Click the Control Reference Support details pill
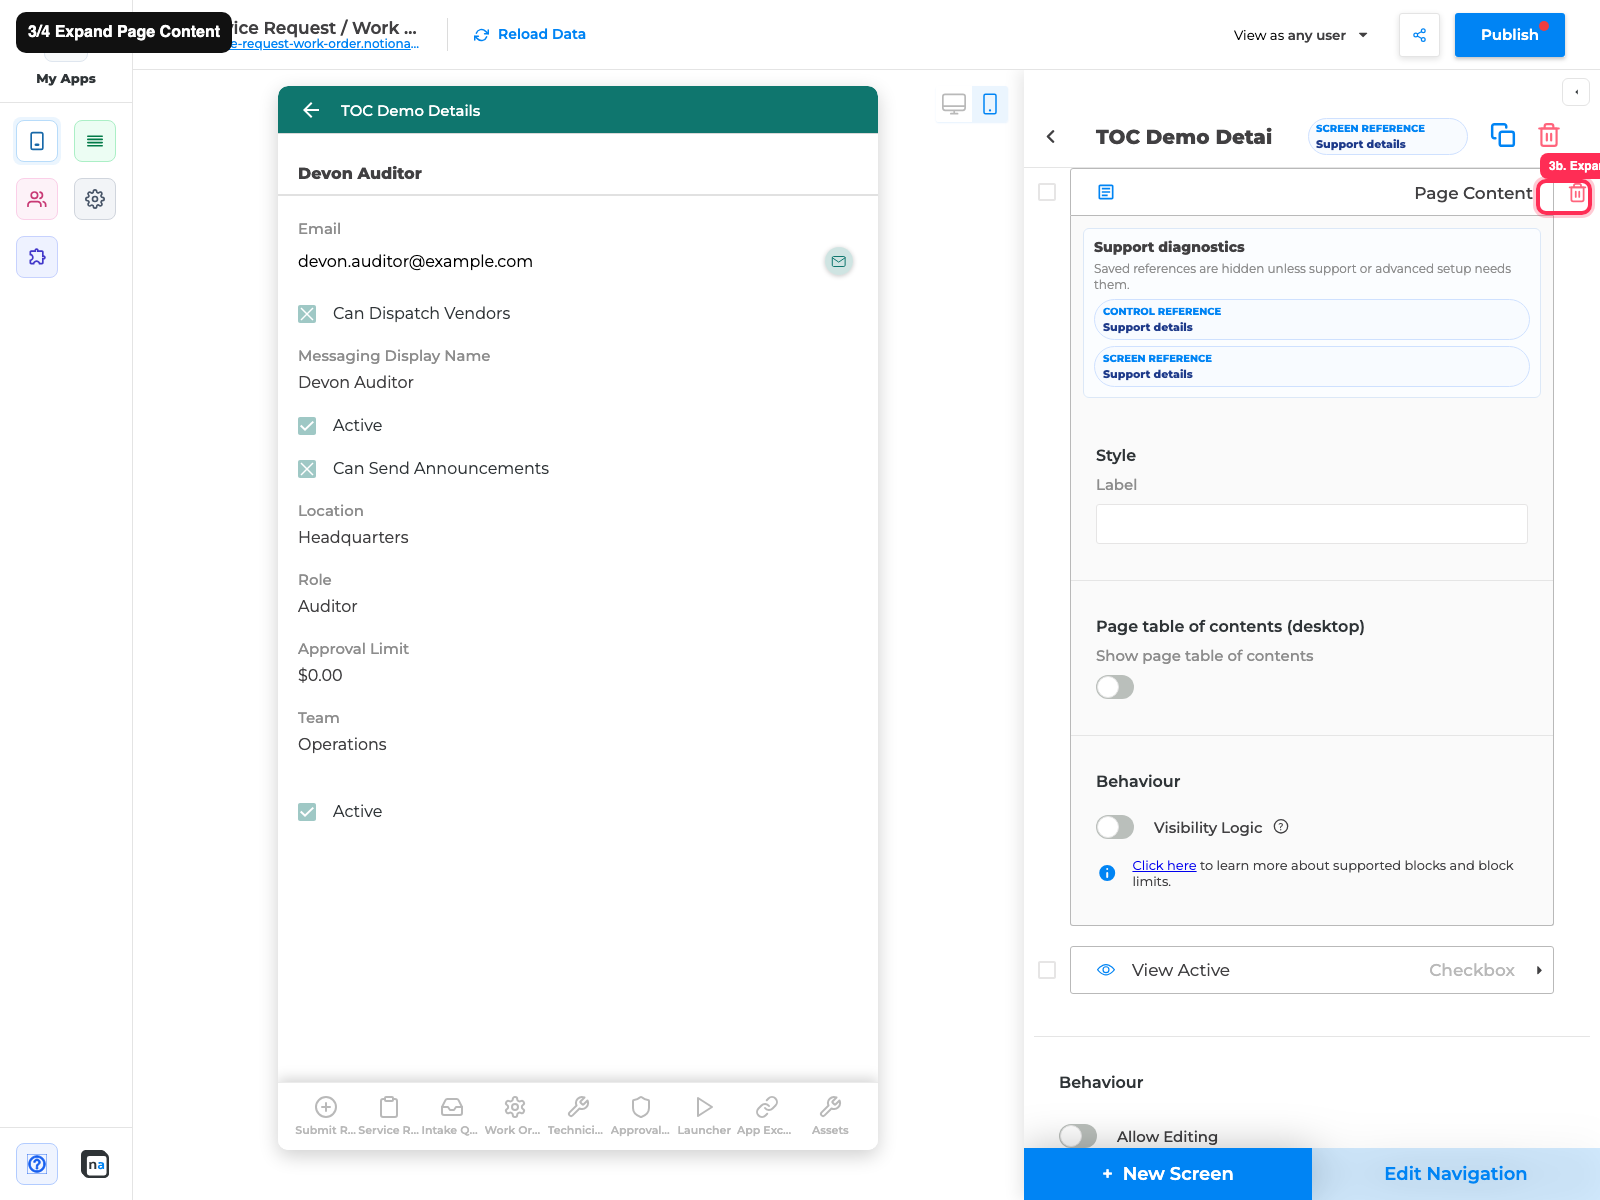1600x1200 pixels. pos(1312,320)
